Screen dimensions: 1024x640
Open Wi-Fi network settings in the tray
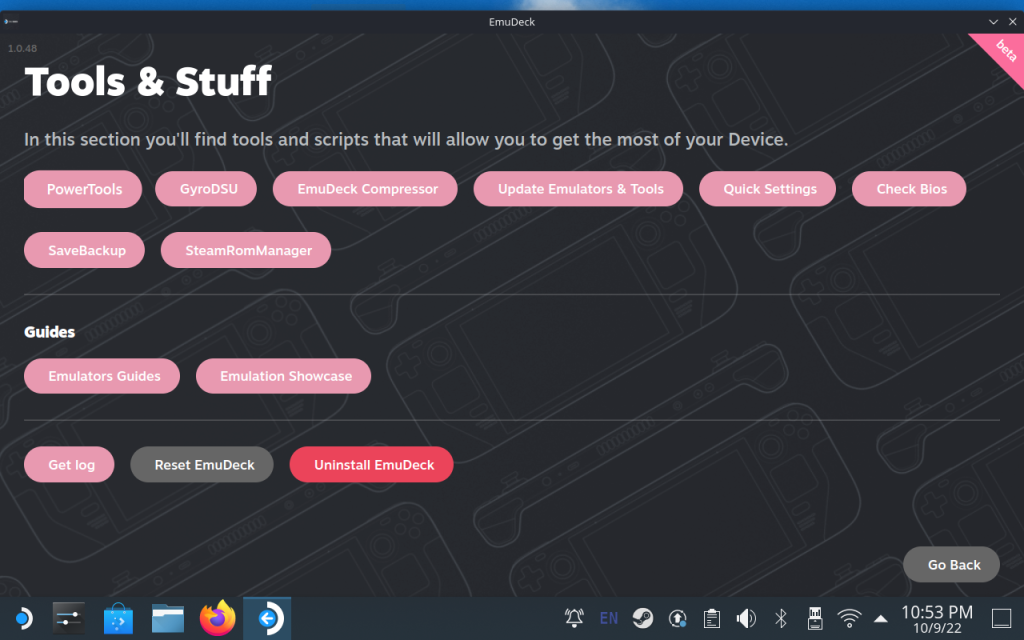[849, 618]
